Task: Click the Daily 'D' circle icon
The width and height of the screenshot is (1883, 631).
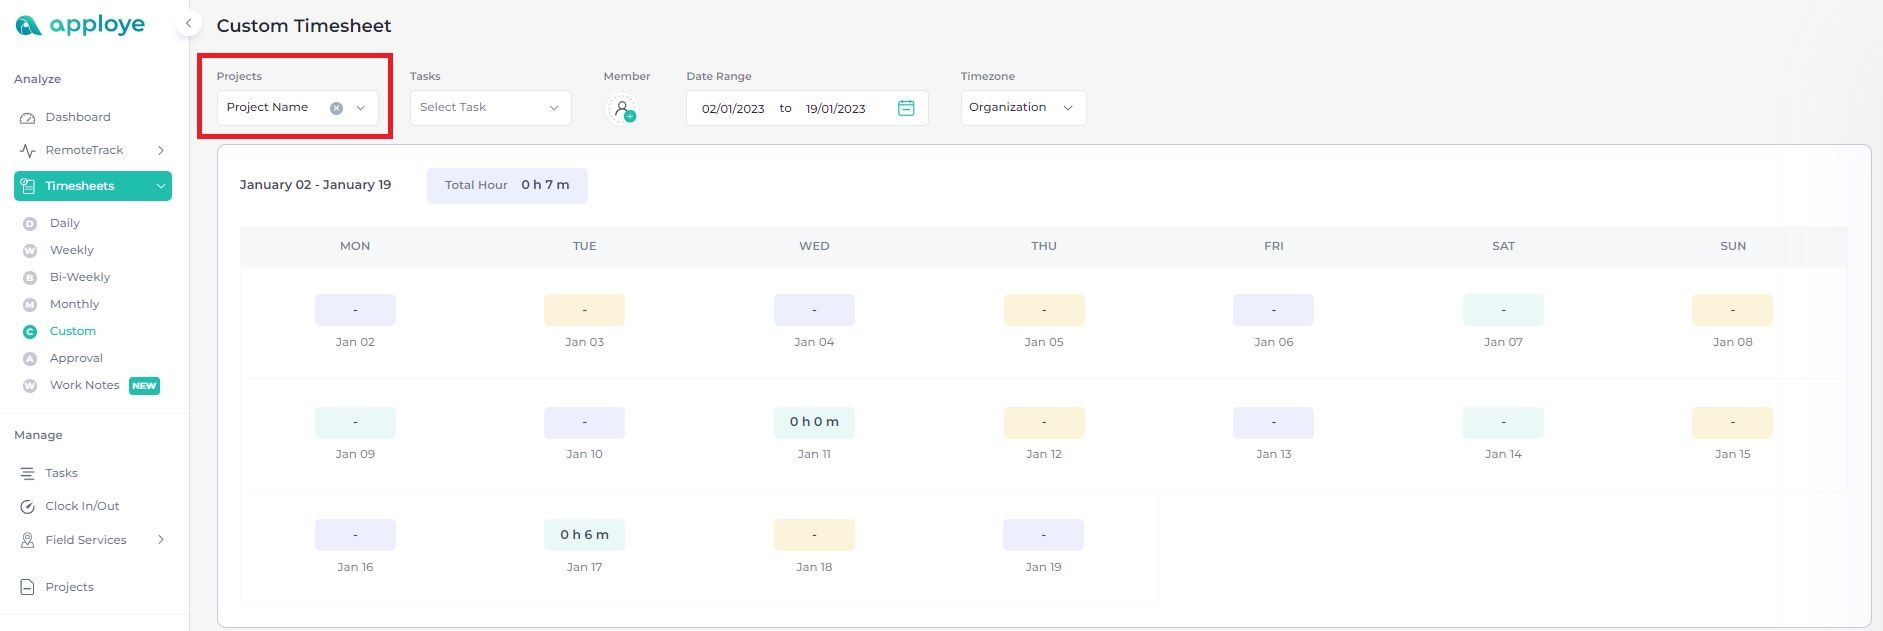Action: (x=30, y=224)
